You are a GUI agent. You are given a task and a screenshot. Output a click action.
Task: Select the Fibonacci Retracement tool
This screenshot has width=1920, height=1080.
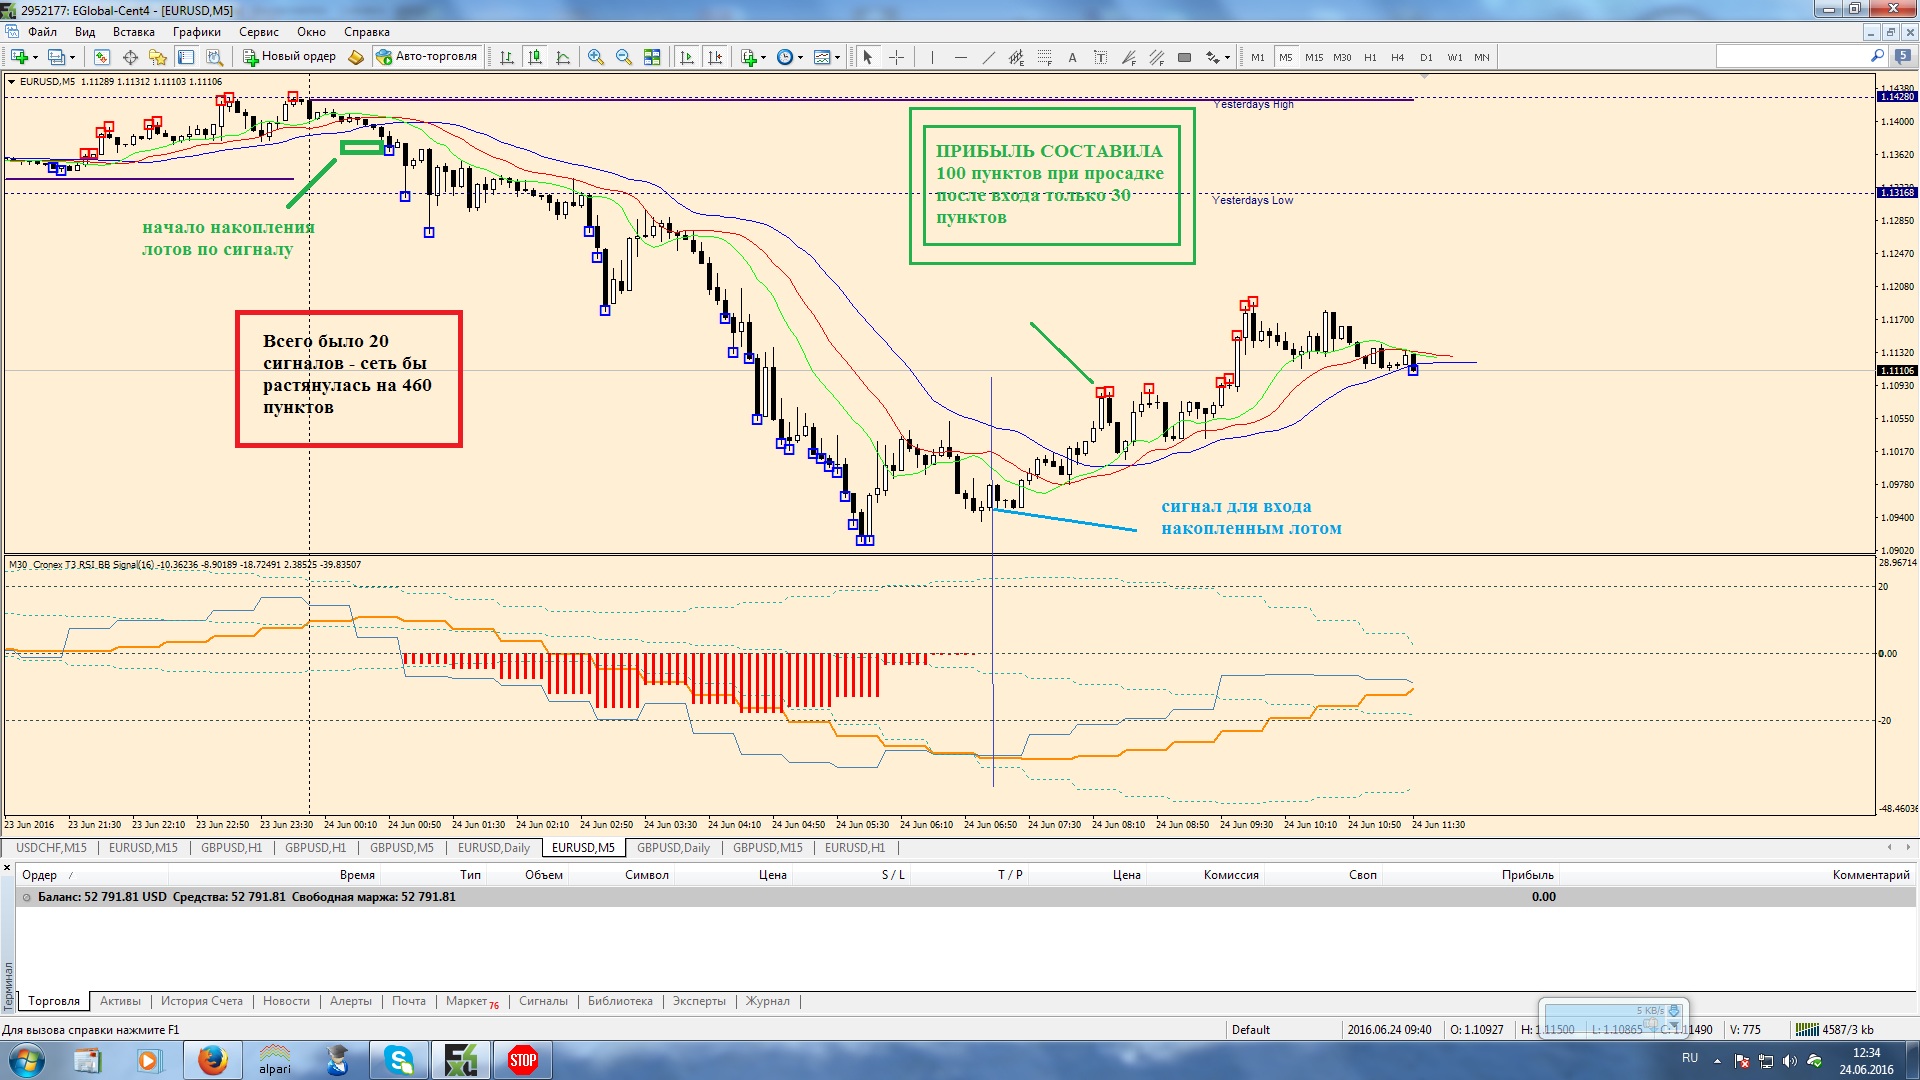point(1044,57)
